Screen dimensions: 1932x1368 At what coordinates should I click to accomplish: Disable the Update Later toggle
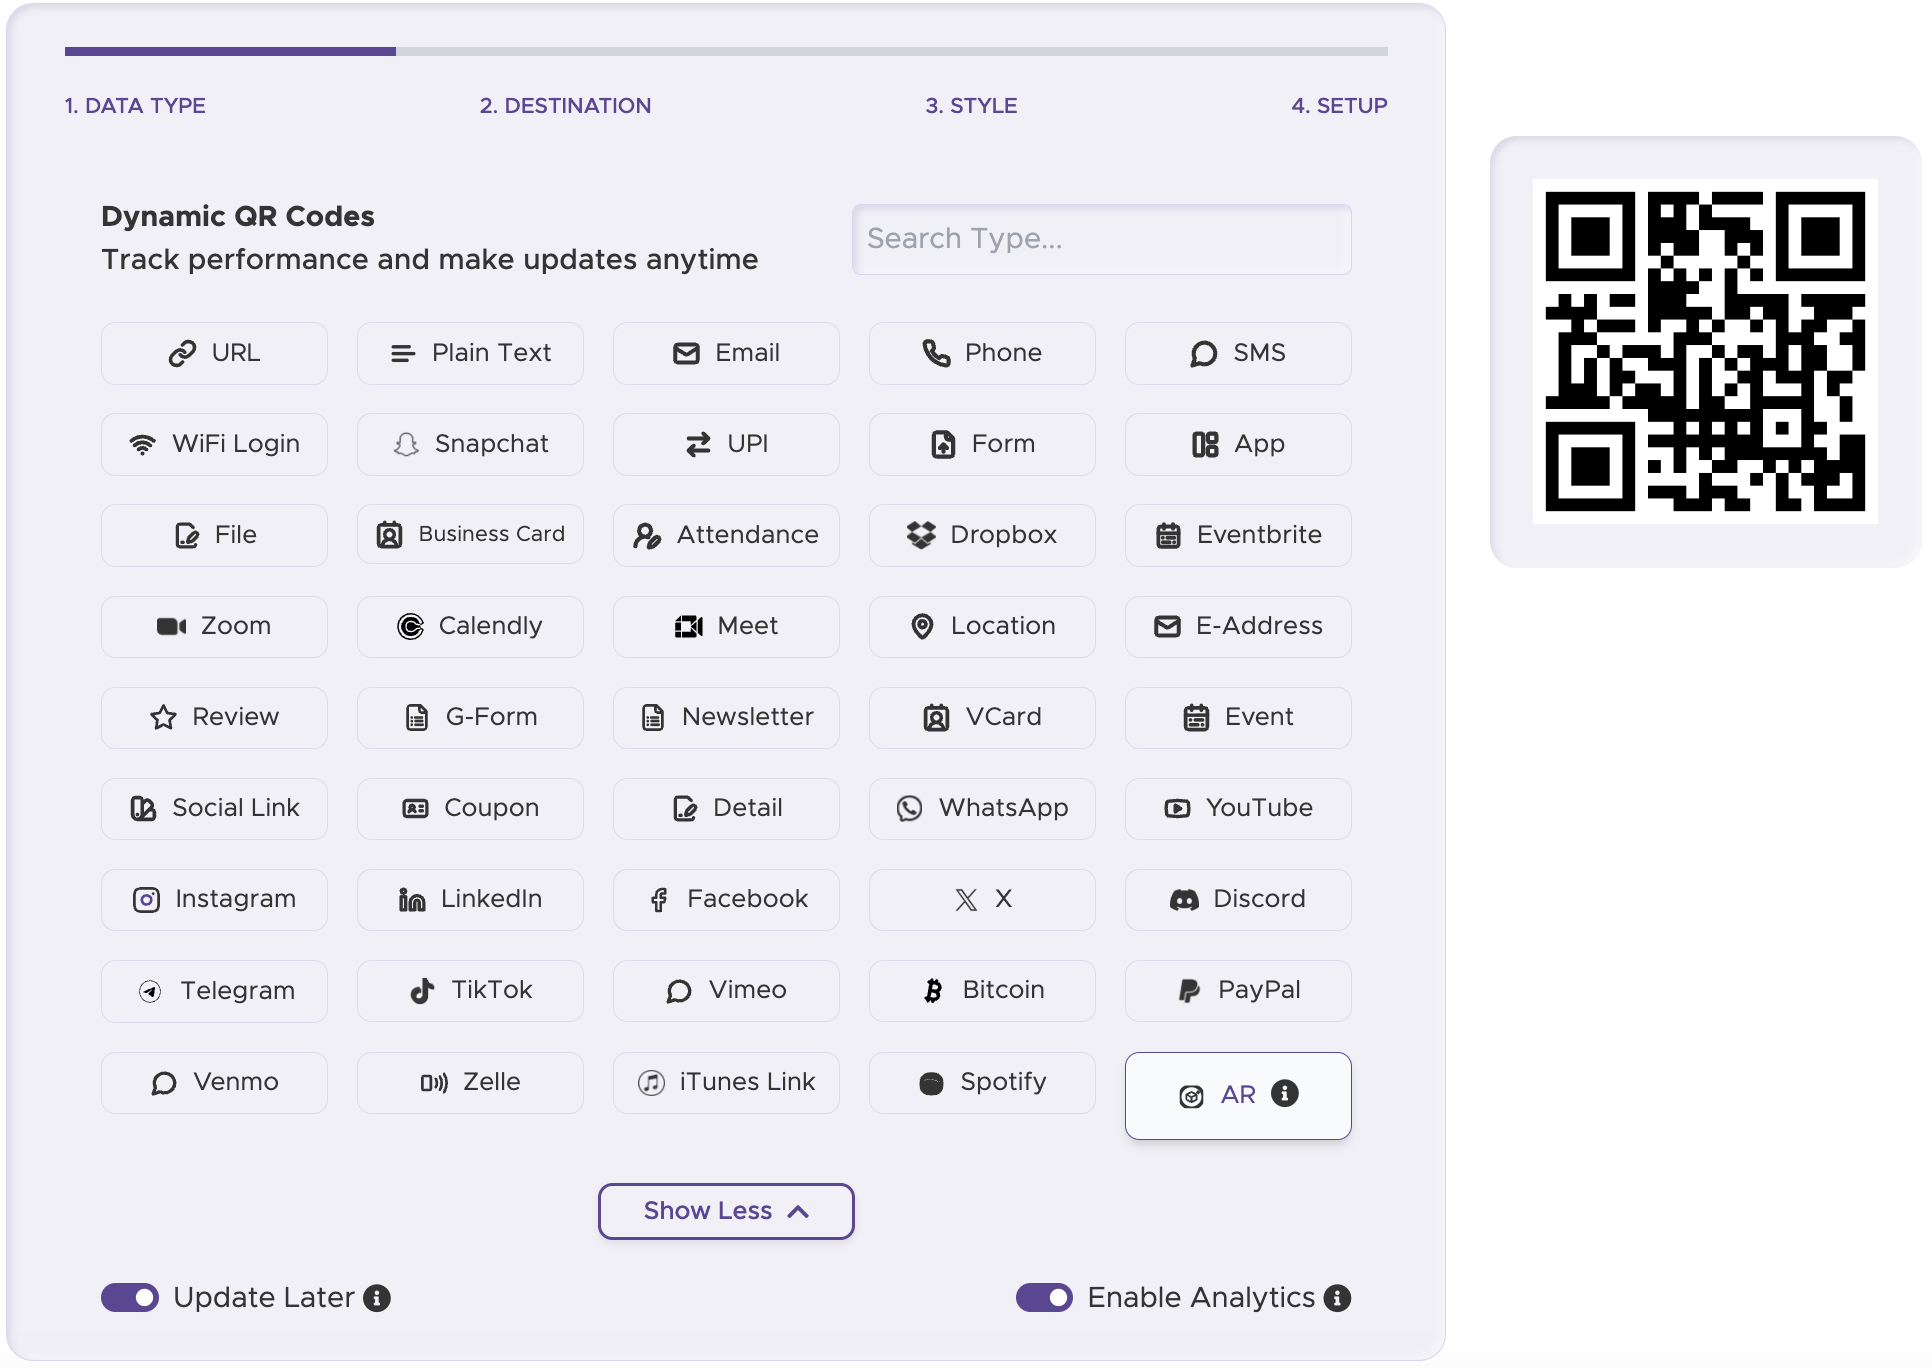[x=130, y=1297]
